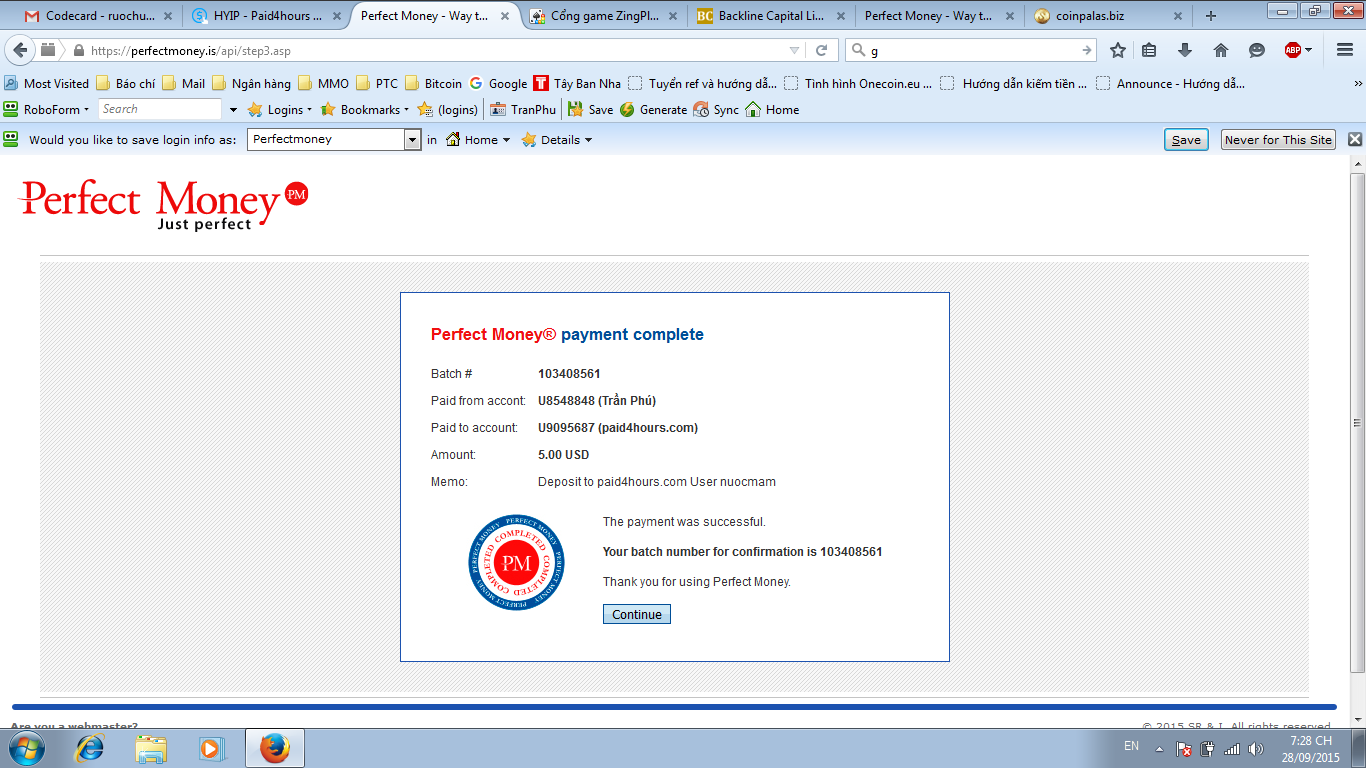Open the Báo chí bookmarks folder
1366x768 pixels.
126,84
